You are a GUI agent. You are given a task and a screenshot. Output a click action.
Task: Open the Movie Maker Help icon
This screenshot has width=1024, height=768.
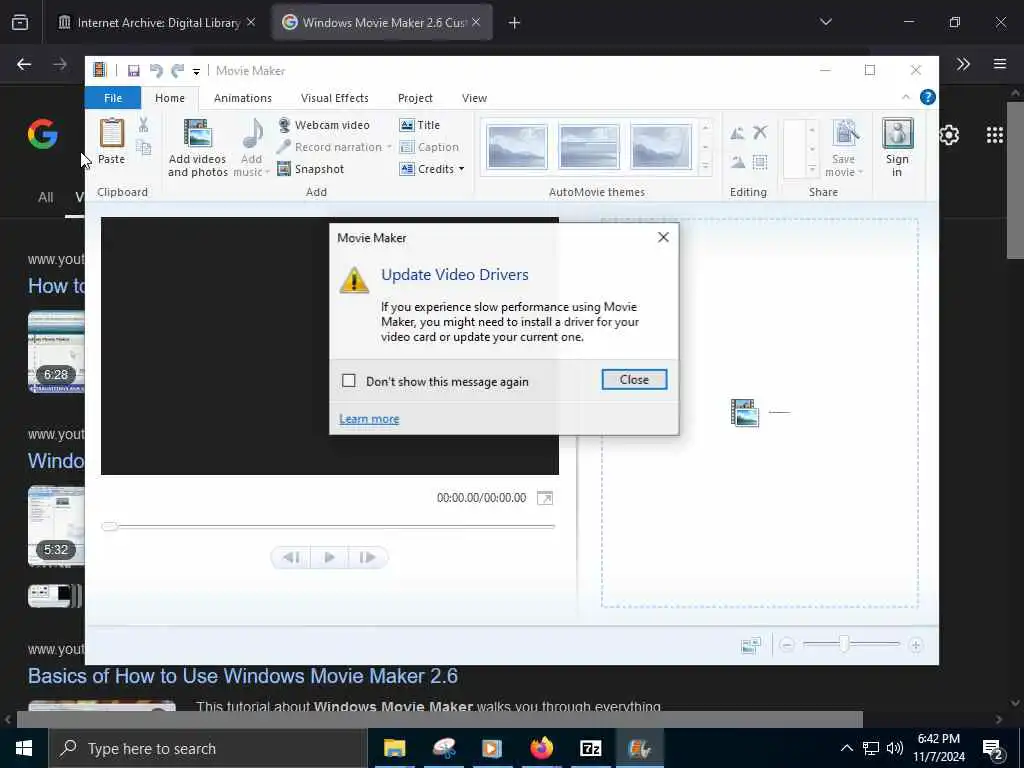tap(927, 97)
